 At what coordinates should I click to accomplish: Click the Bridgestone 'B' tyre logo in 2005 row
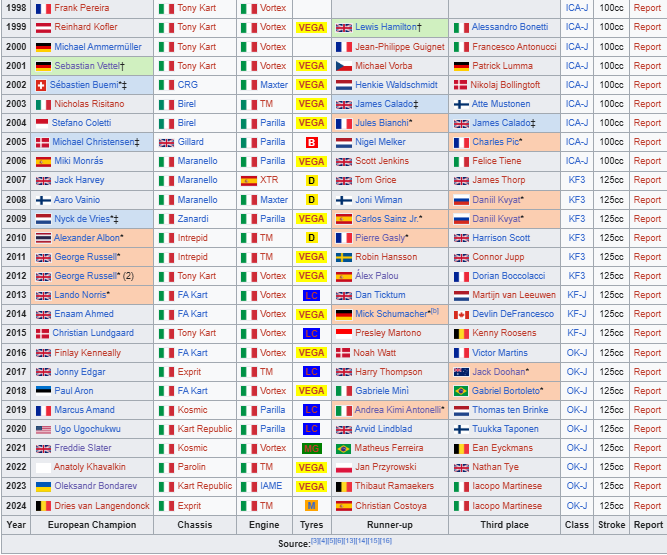311,142
